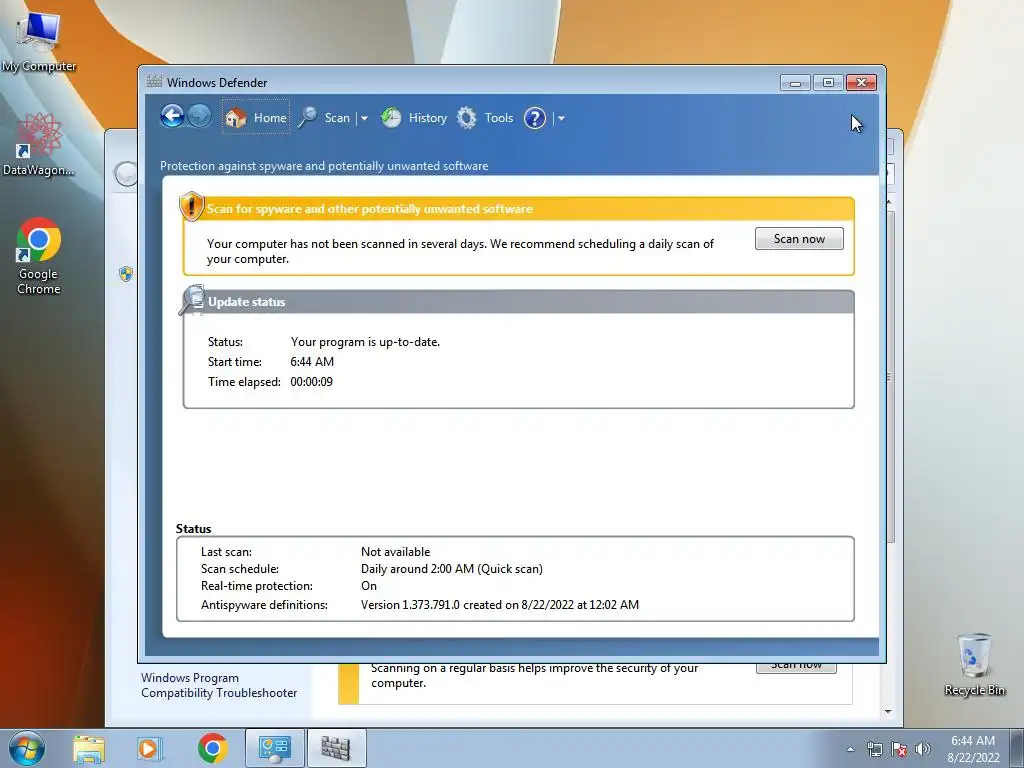The width and height of the screenshot is (1024, 768).
Task: Open Windows Media Player from the taskbar
Action: [150, 748]
